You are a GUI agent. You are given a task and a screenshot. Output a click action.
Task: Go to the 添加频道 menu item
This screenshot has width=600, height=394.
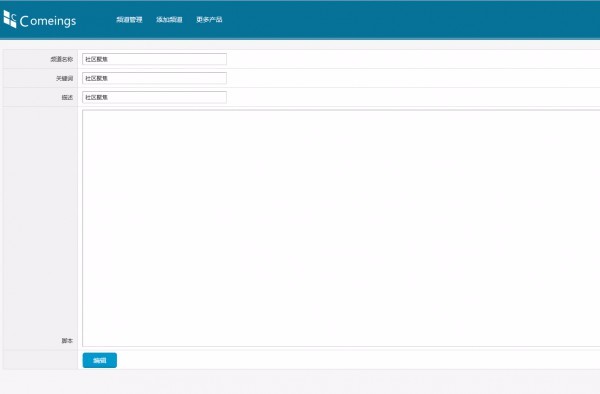coord(169,20)
